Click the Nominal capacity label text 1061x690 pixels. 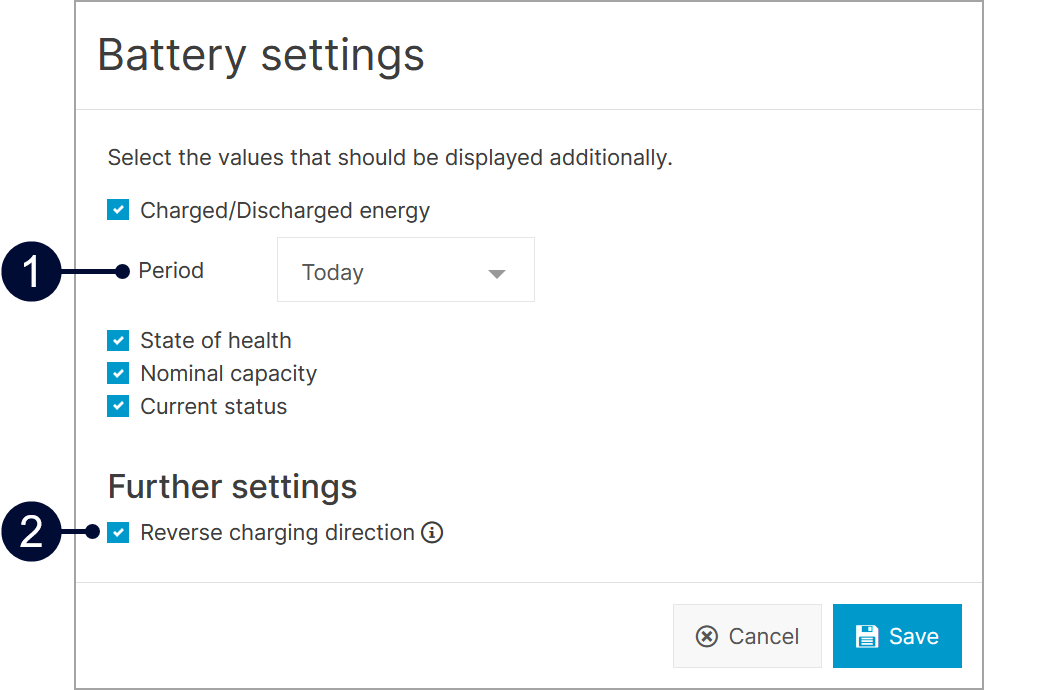[x=228, y=374]
